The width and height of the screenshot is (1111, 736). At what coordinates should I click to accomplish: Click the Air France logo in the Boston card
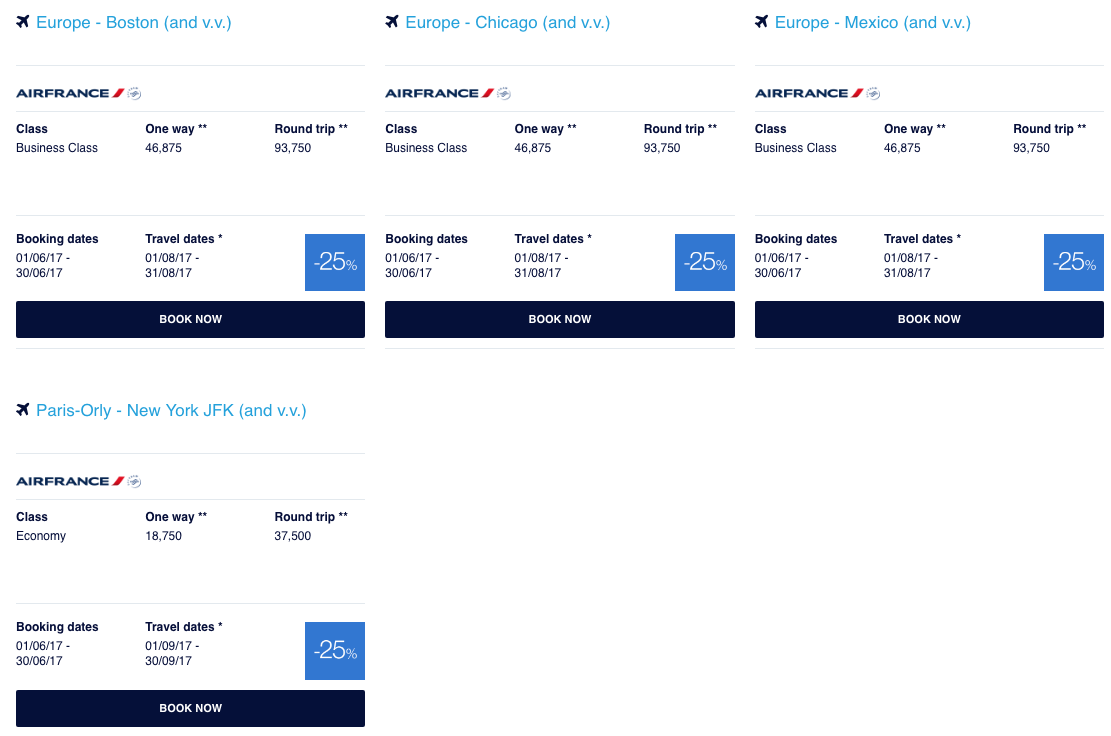(x=78, y=93)
